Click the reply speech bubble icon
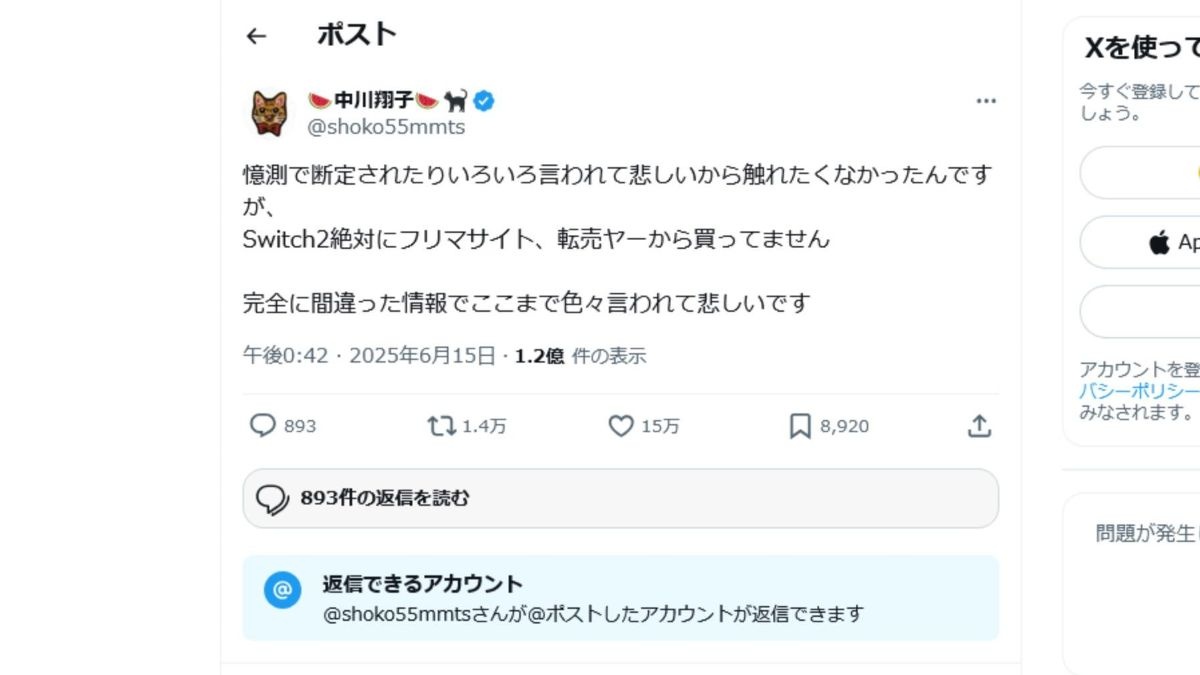This screenshot has height=675, width=1200. (x=262, y=426)
